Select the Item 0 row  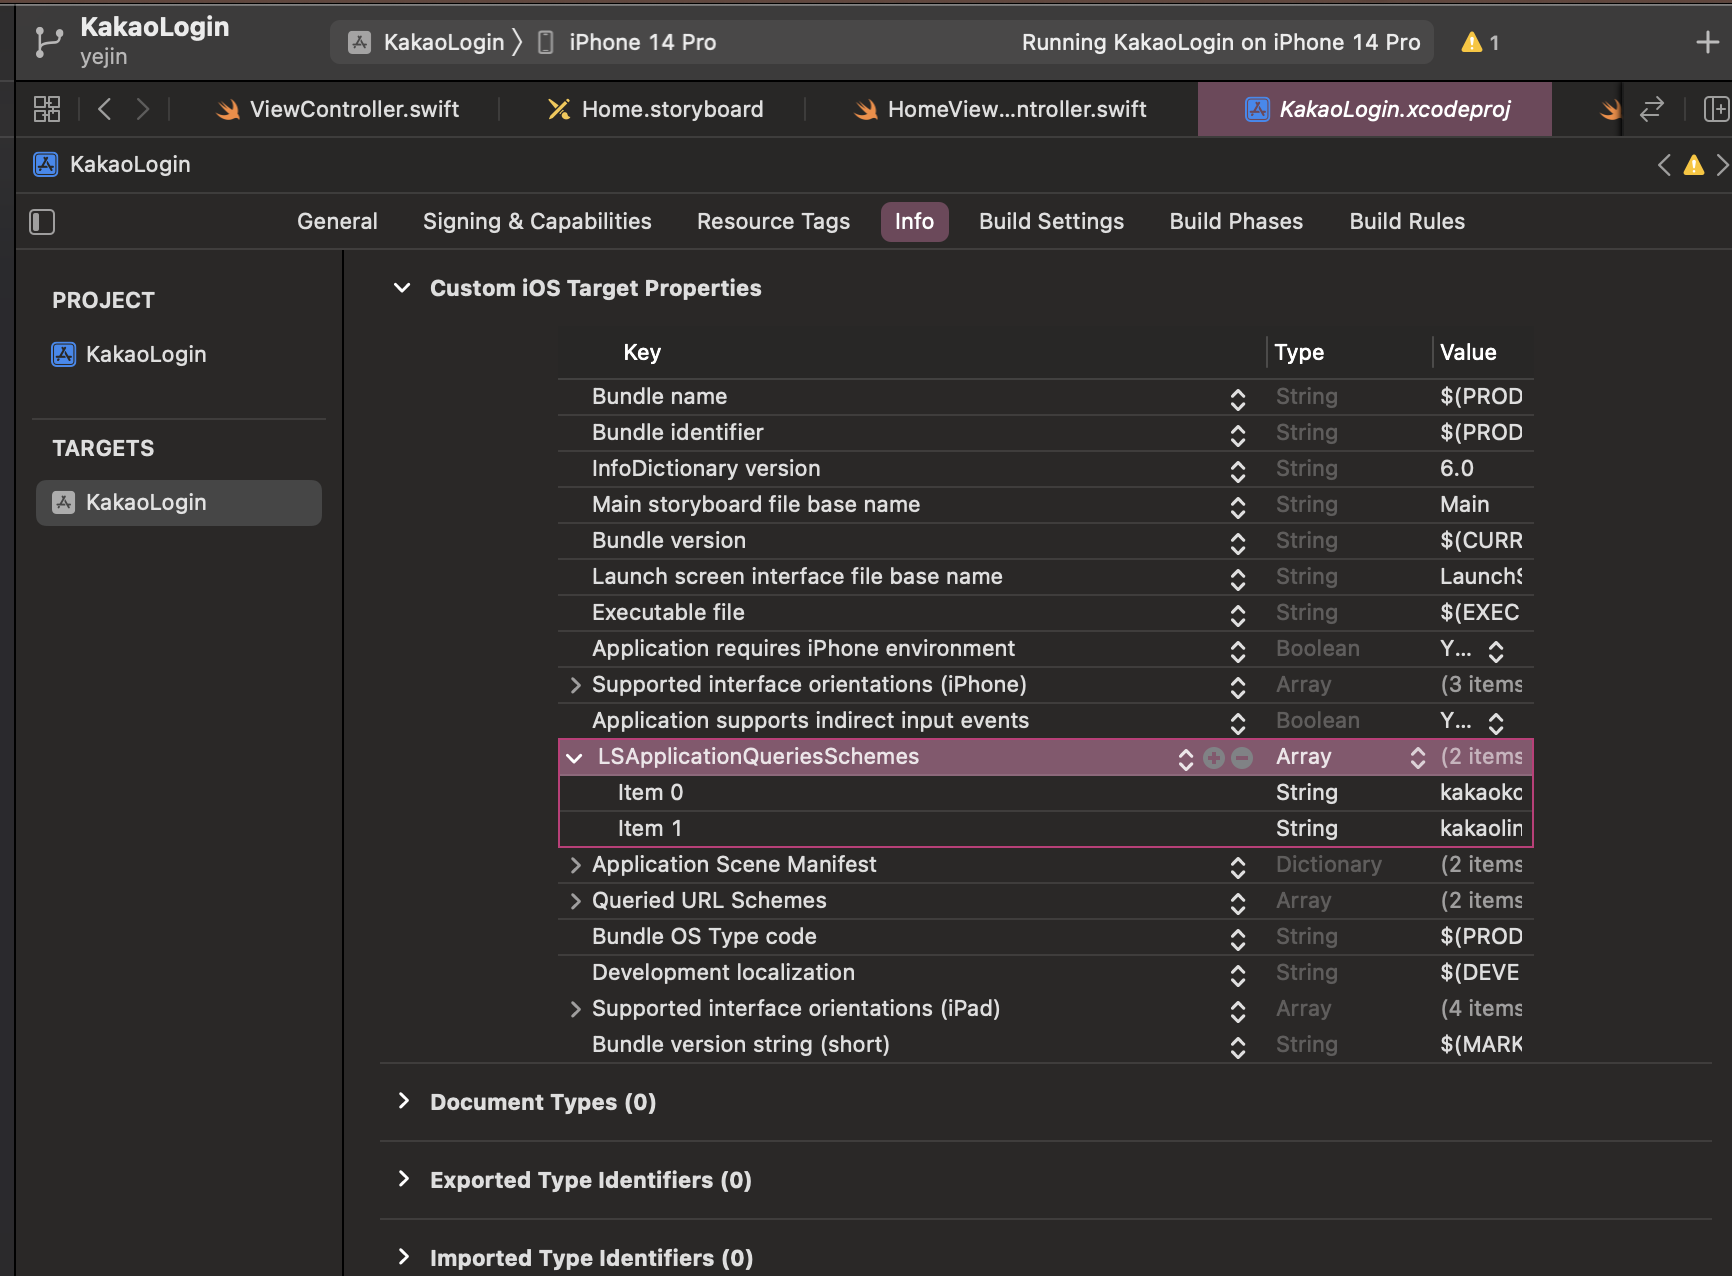(1045, 793)
